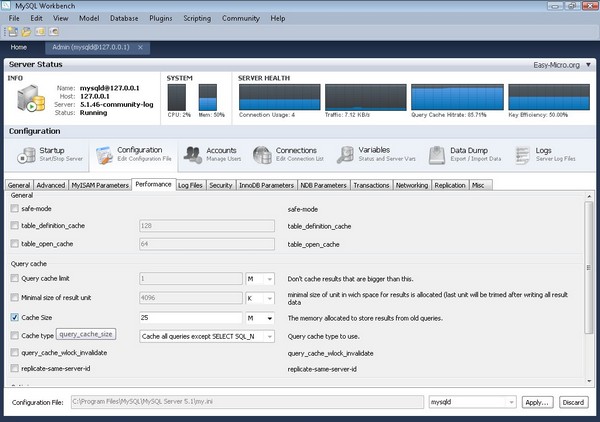Click the new model toolbar icon
This screenshot has height=422, width=600.
pyautogui.click(x=13, y=32)
